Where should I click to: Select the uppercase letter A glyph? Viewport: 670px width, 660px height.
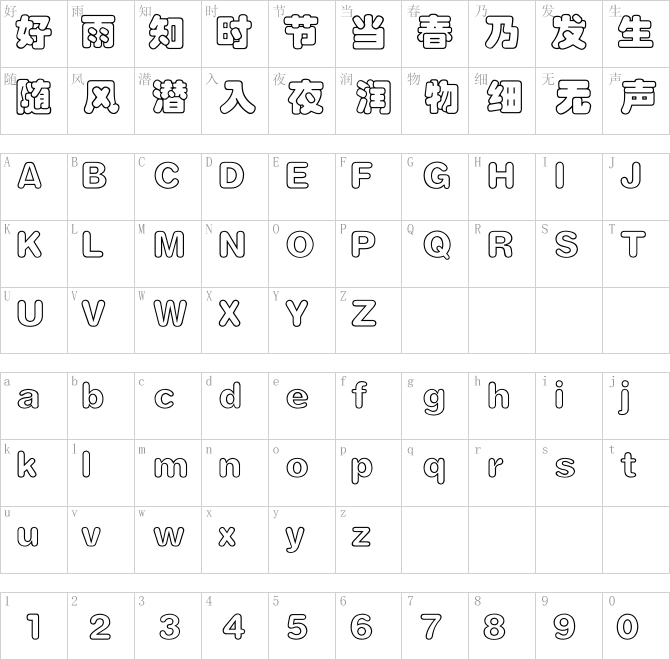(x=29, y=175)
